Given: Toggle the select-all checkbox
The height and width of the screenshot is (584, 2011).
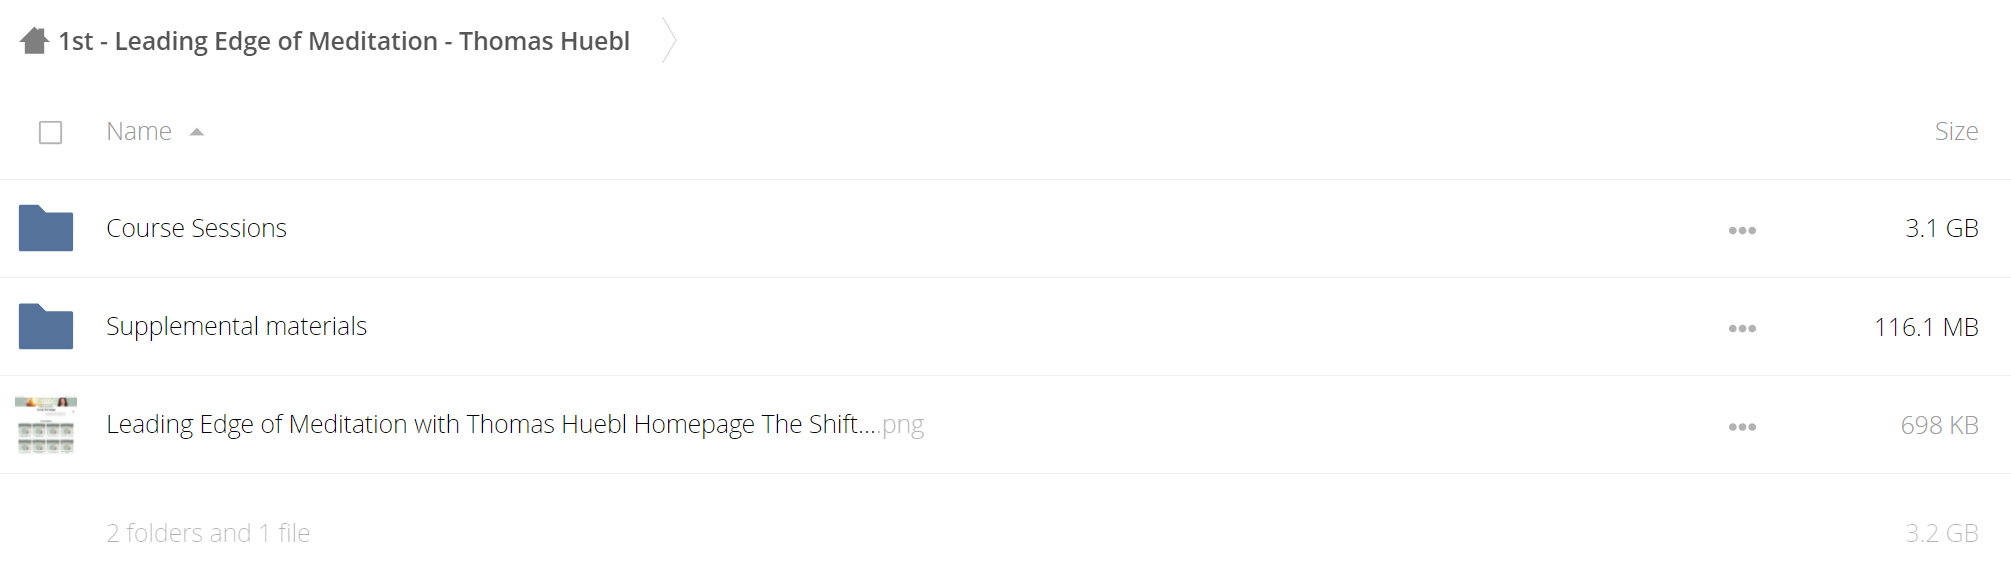Looking at the screenshot, I should [51, 132].
